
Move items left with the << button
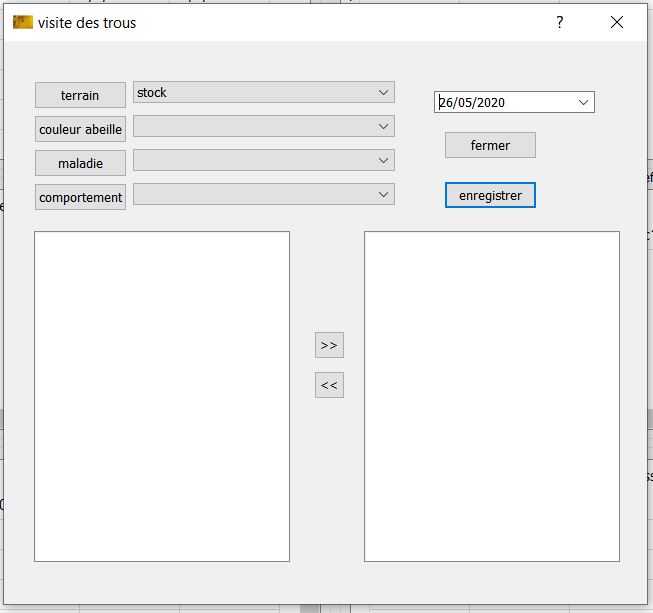(329, 385)
